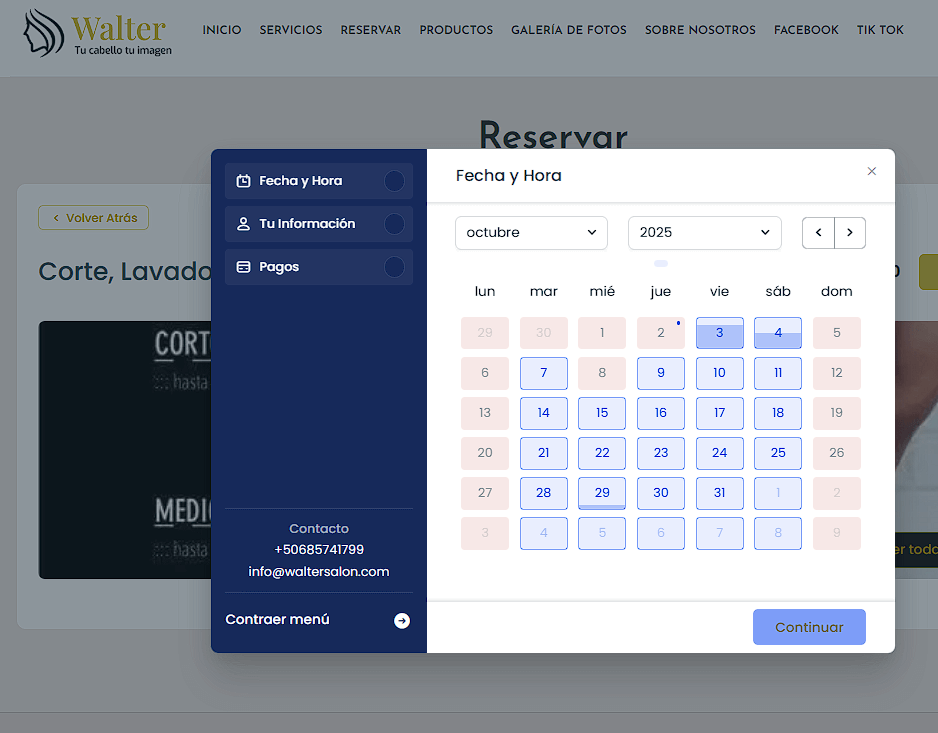Open the octubre month dropdown
Viewport: 938px width, 733px height.
click(531, 233)
